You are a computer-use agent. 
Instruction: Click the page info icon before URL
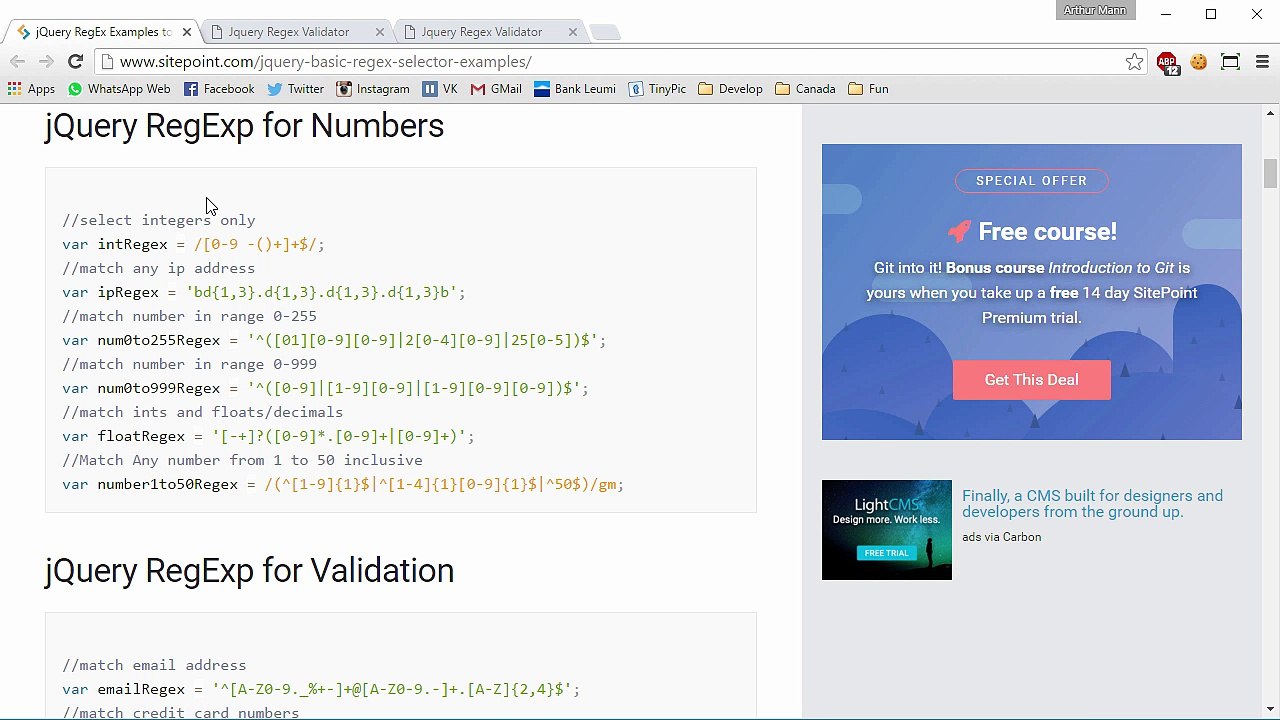point(107,62)
